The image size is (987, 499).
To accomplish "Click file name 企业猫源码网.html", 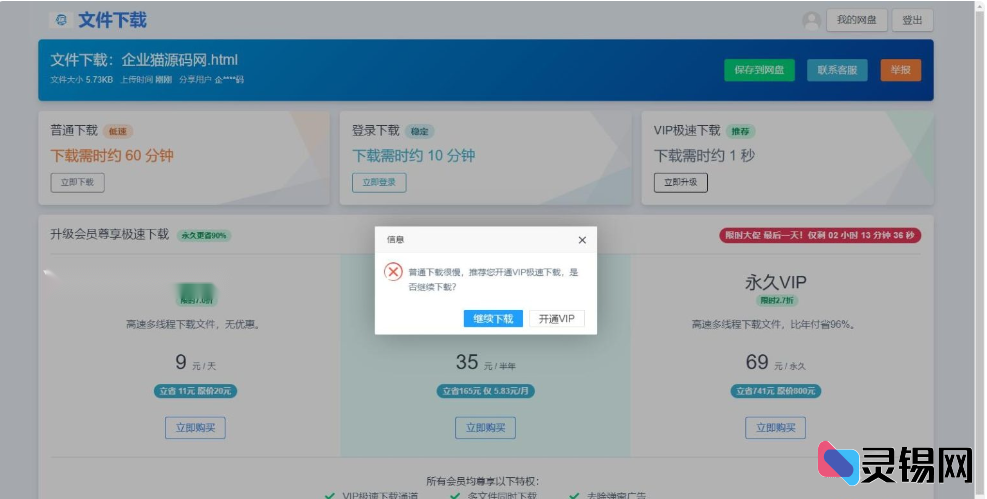I will click(x=179, y=60).
